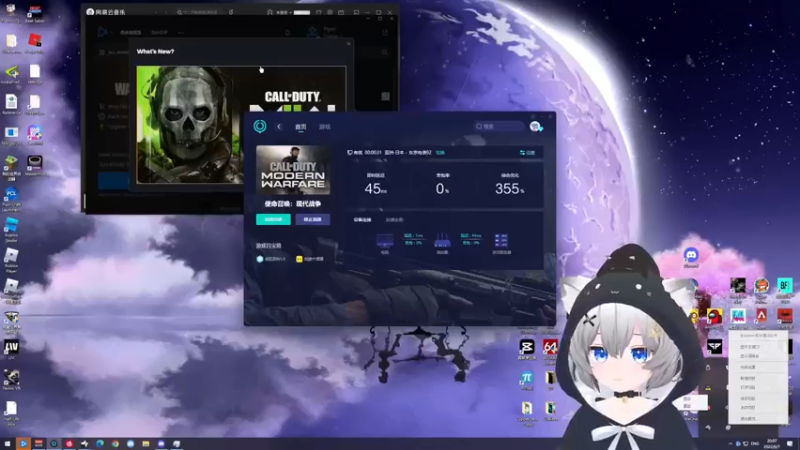800x450 pixels.
Task: Select the first sub-tab below the stats
Action: click(x=362, y=220)
